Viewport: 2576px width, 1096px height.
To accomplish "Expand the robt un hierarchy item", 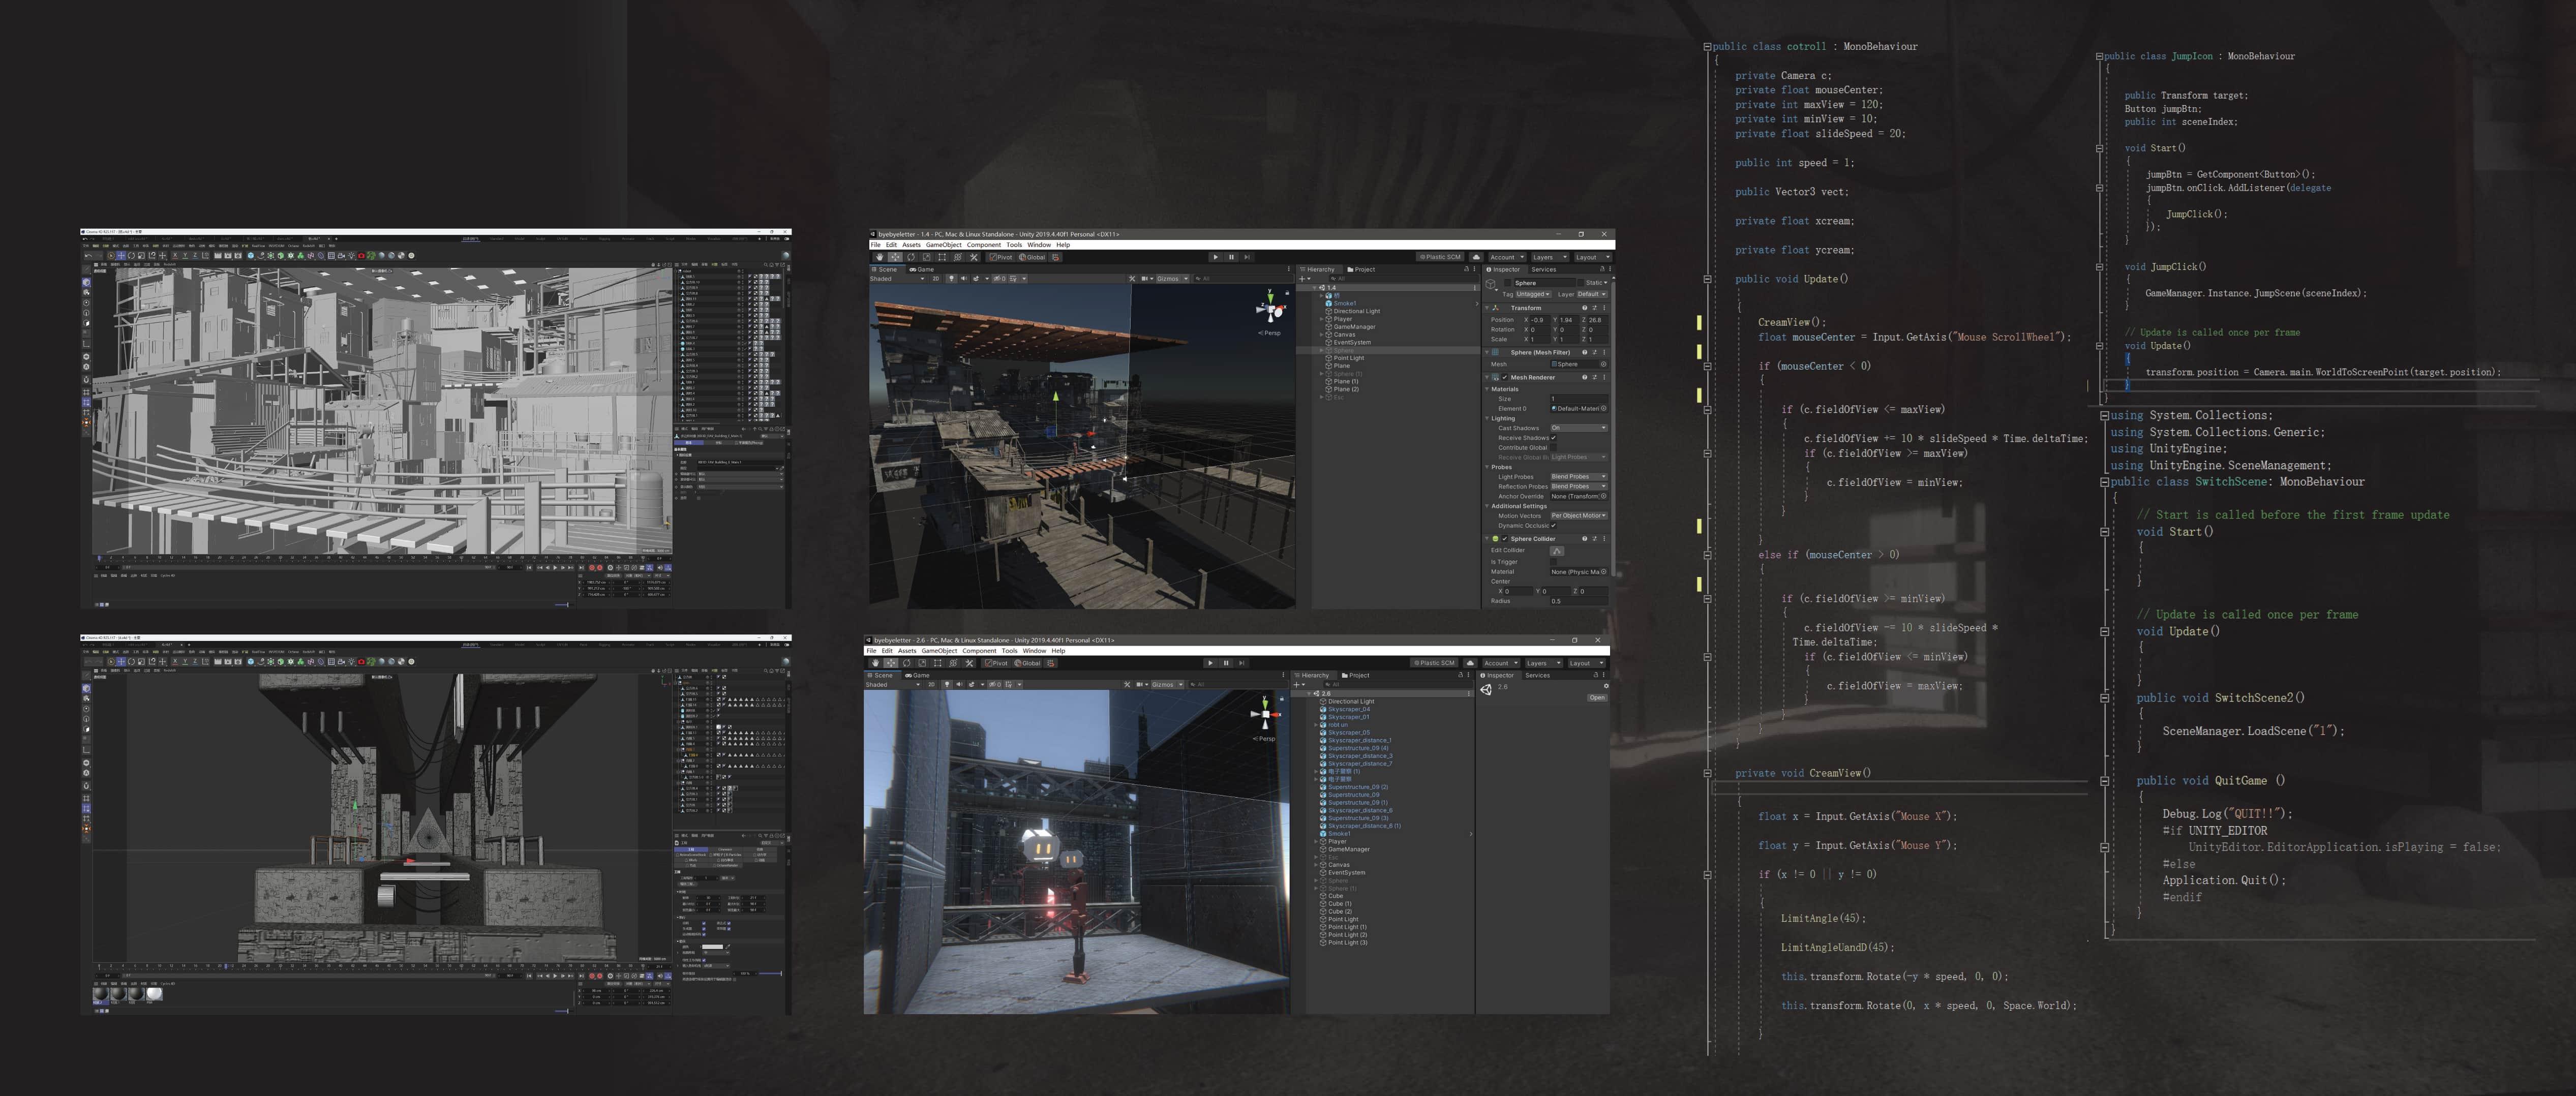I will pyautogui.click(x=1316, y=725).
